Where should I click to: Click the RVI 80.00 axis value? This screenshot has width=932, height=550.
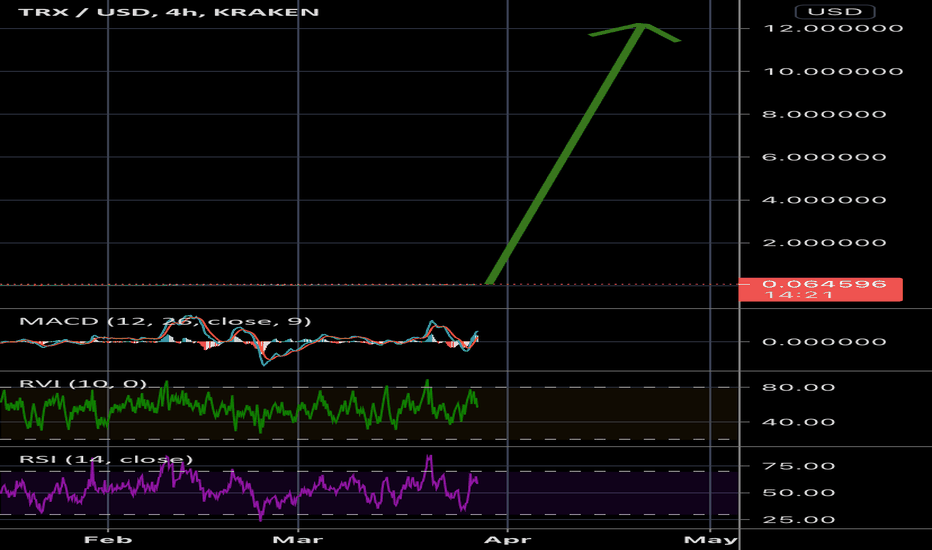click(799, 387)
